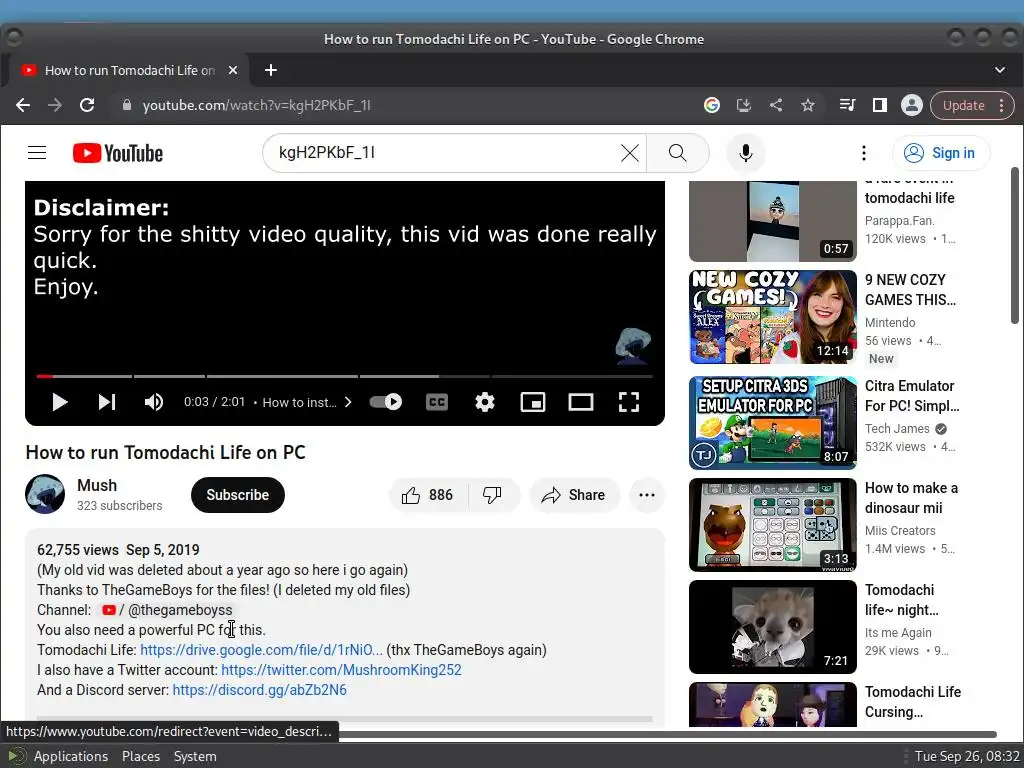The image size is (1024, 768).
Task: Search with voice microphone icon
Action: [x=745, y=153]
